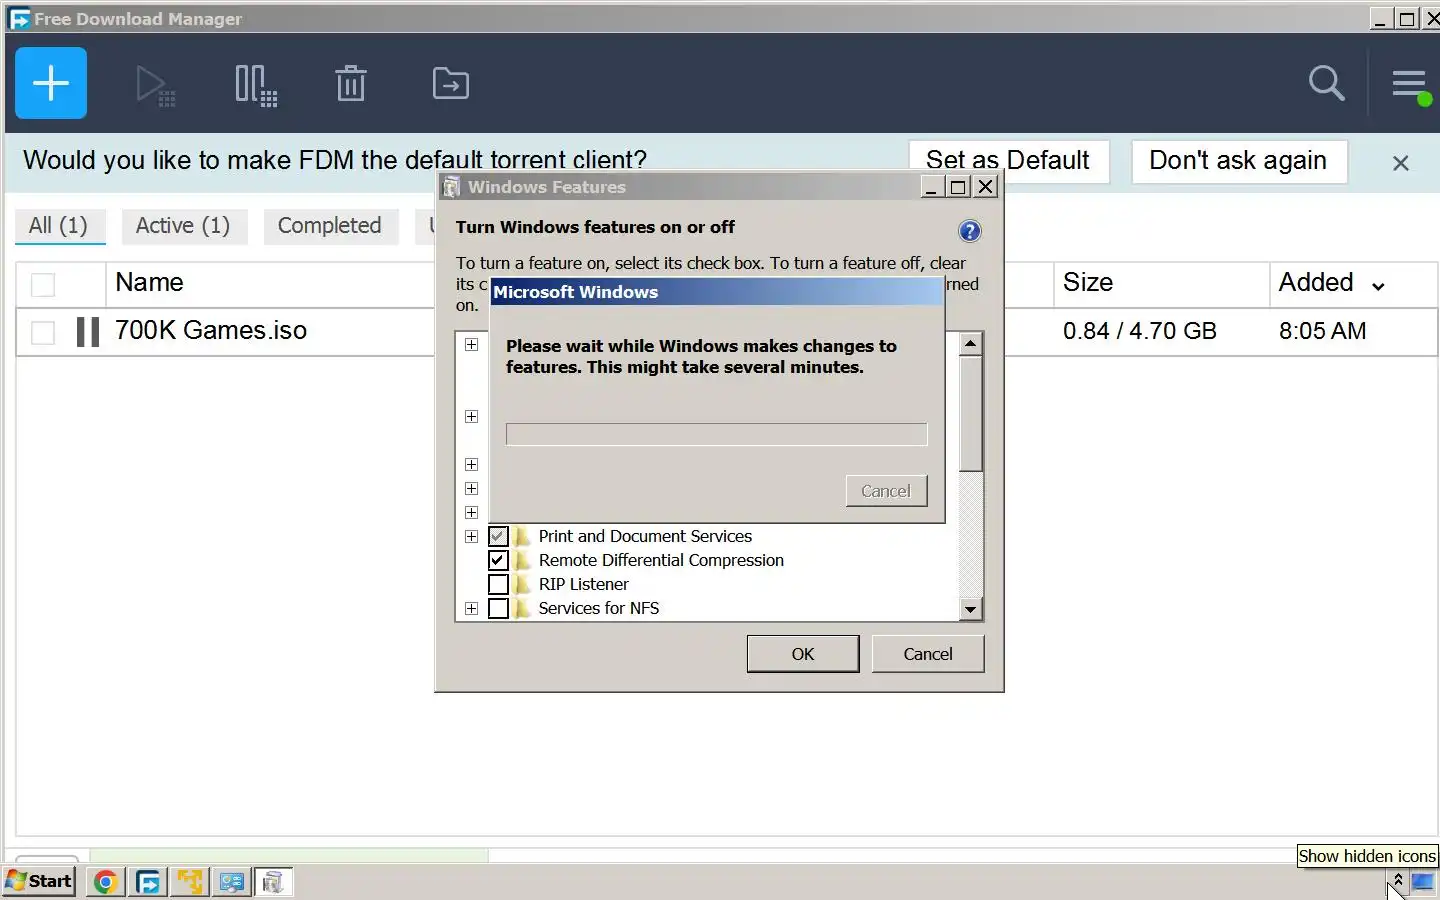Image resolution: width=1440 pixels, height=900 pixels.
Task: Open the Print and Document Services folder icon
Action: coord(522,536)
